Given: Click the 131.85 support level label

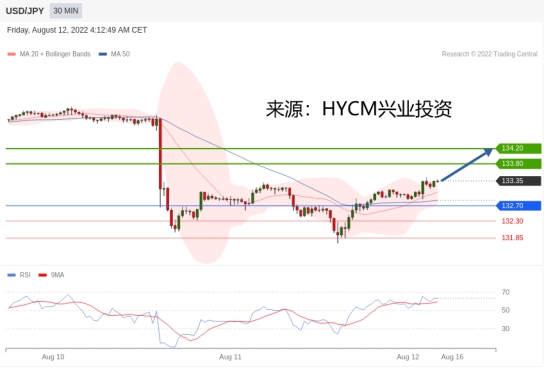Looking at the screenshot, I should pyautogui.click(x=512, y=238).
